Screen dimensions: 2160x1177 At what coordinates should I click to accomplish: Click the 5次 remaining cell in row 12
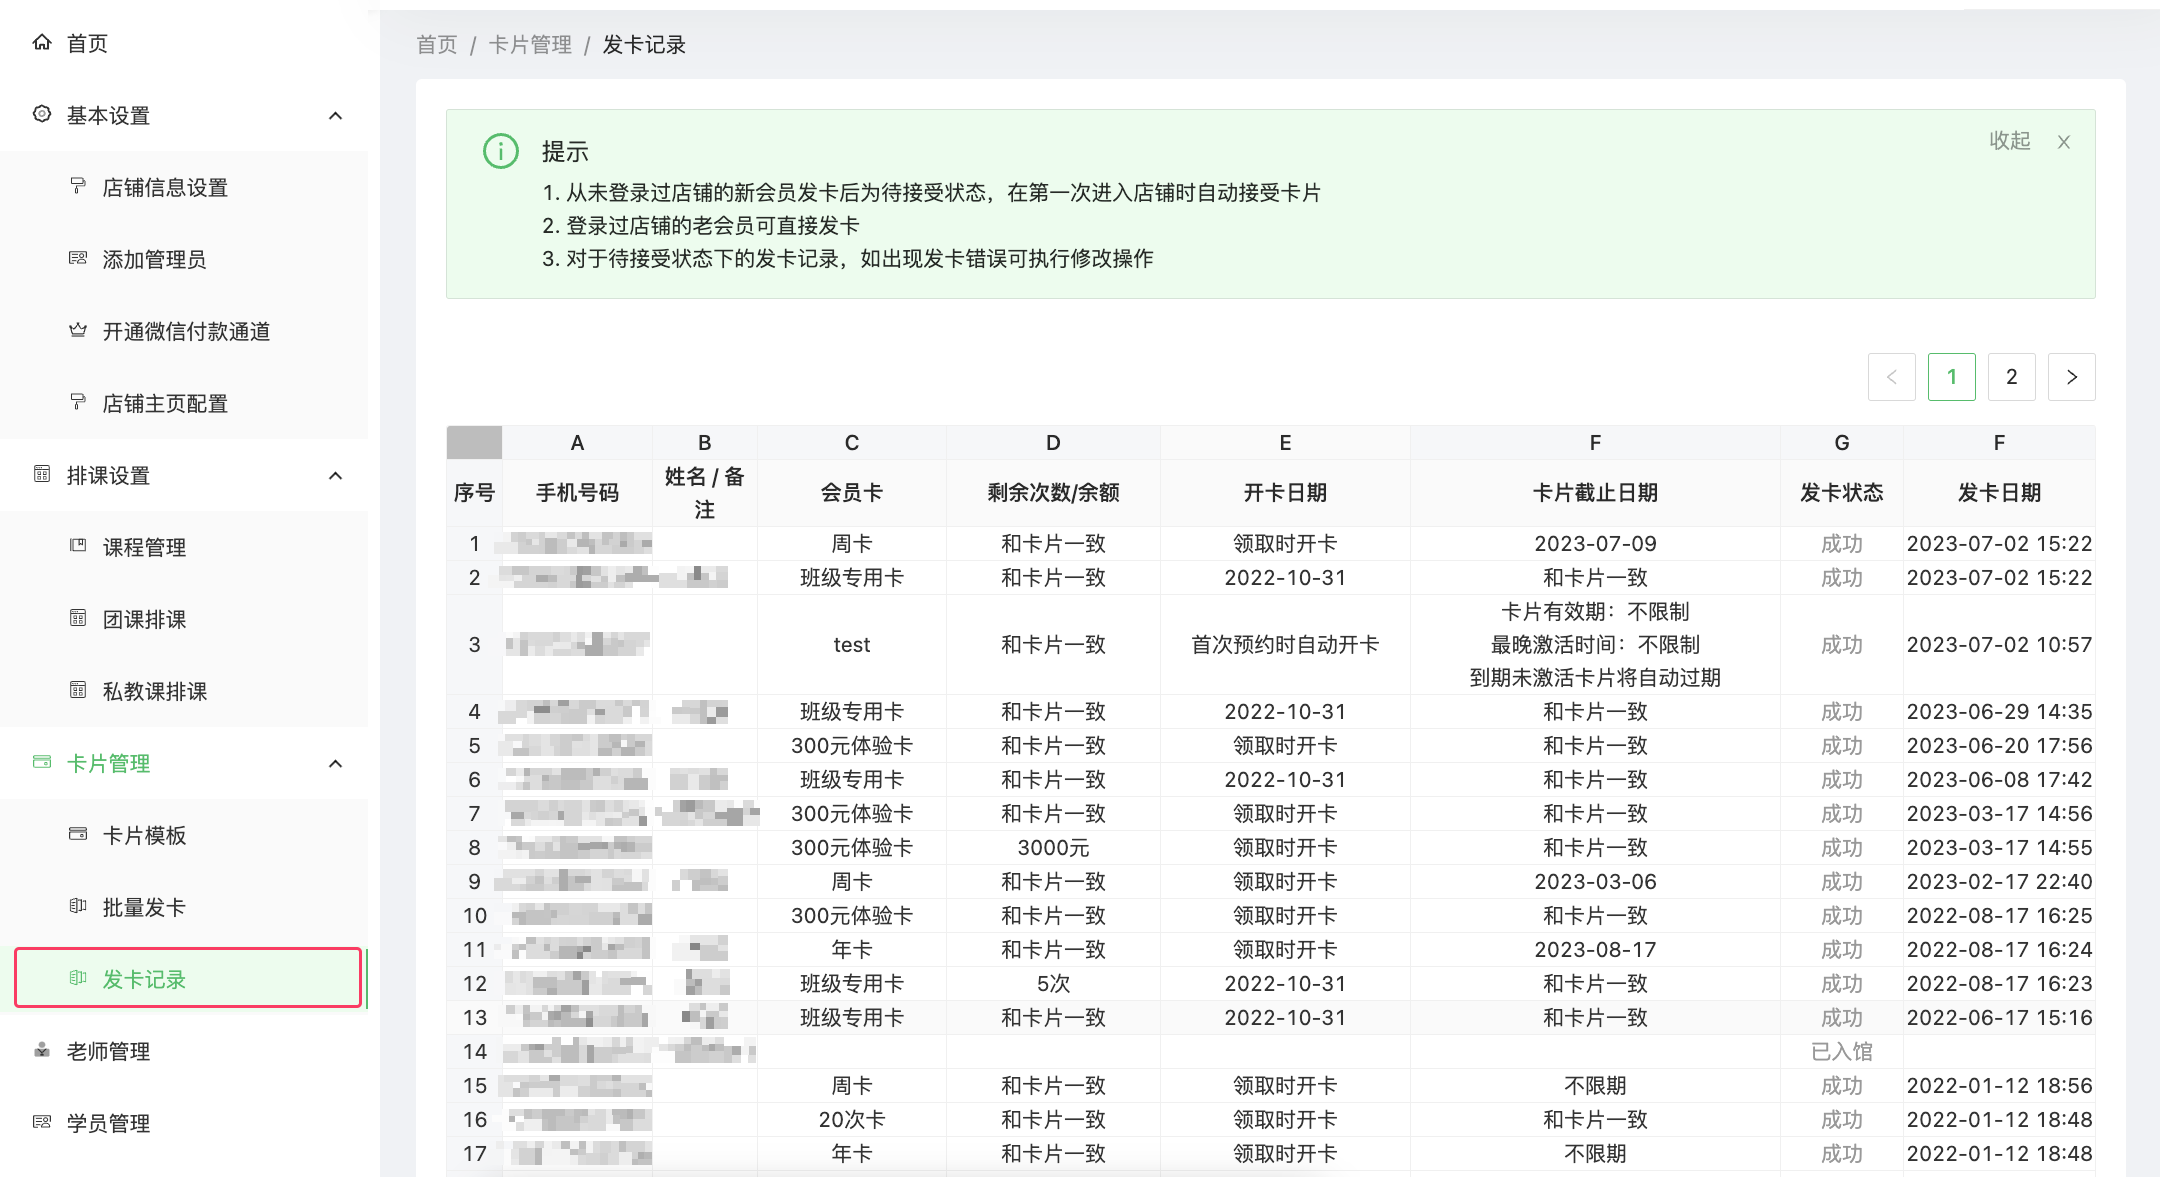1053,984
